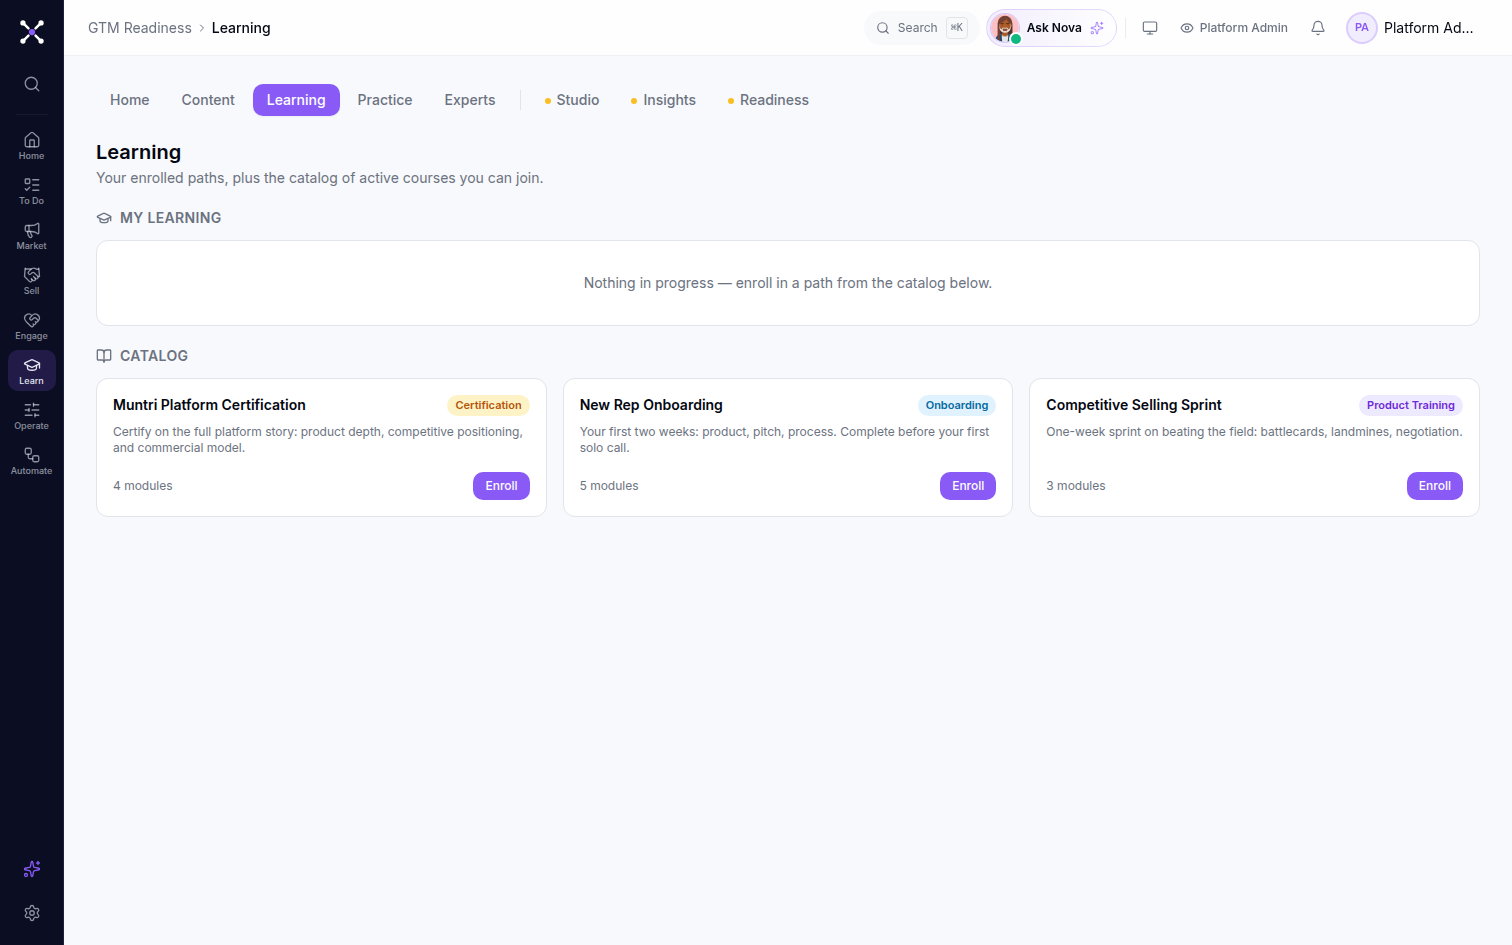Open the notifications bell

click(1318, 28)
